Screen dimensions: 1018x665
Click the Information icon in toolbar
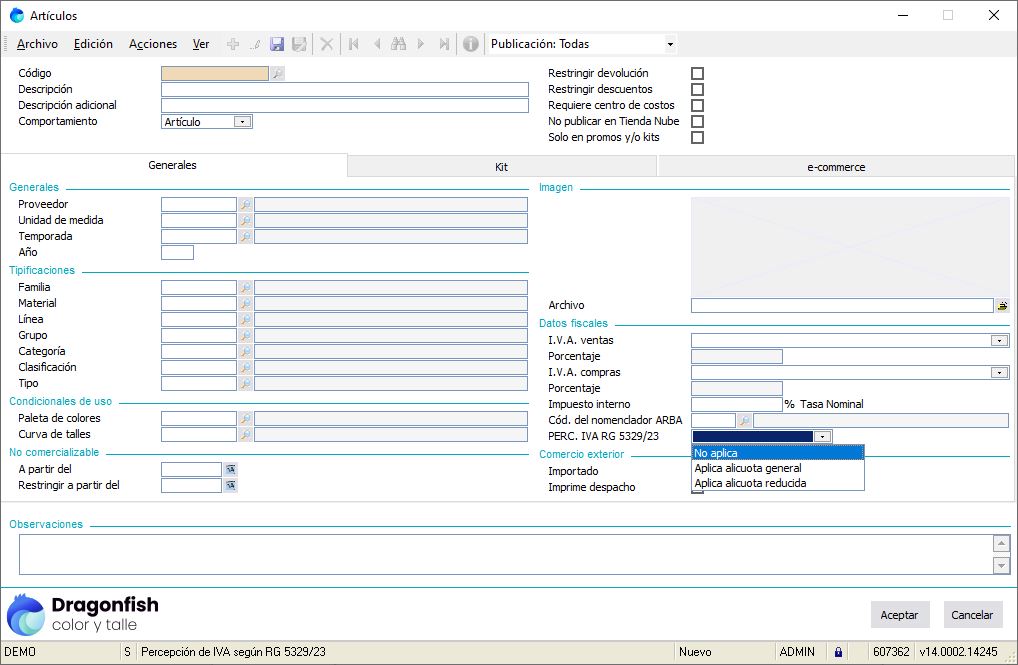coord(471,44)
